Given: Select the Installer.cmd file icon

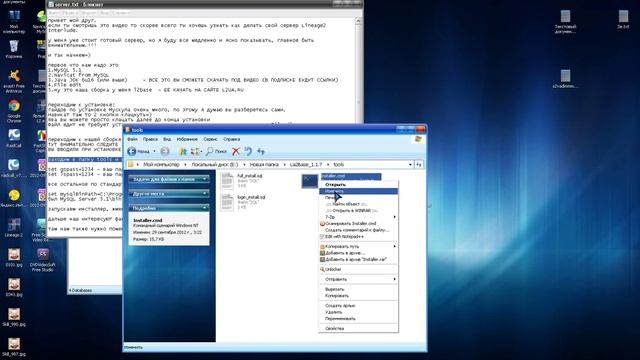Looking at the screenshot, I should (310, 181).
